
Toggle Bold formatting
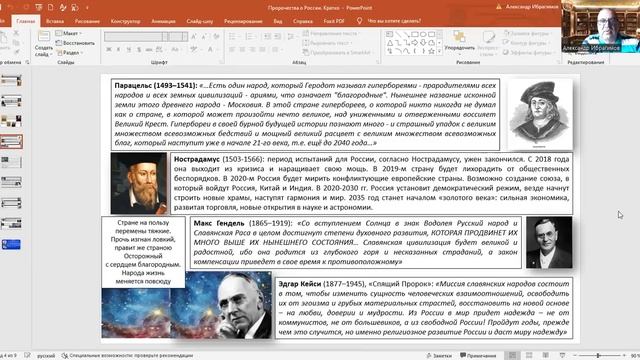coord(109,49)
